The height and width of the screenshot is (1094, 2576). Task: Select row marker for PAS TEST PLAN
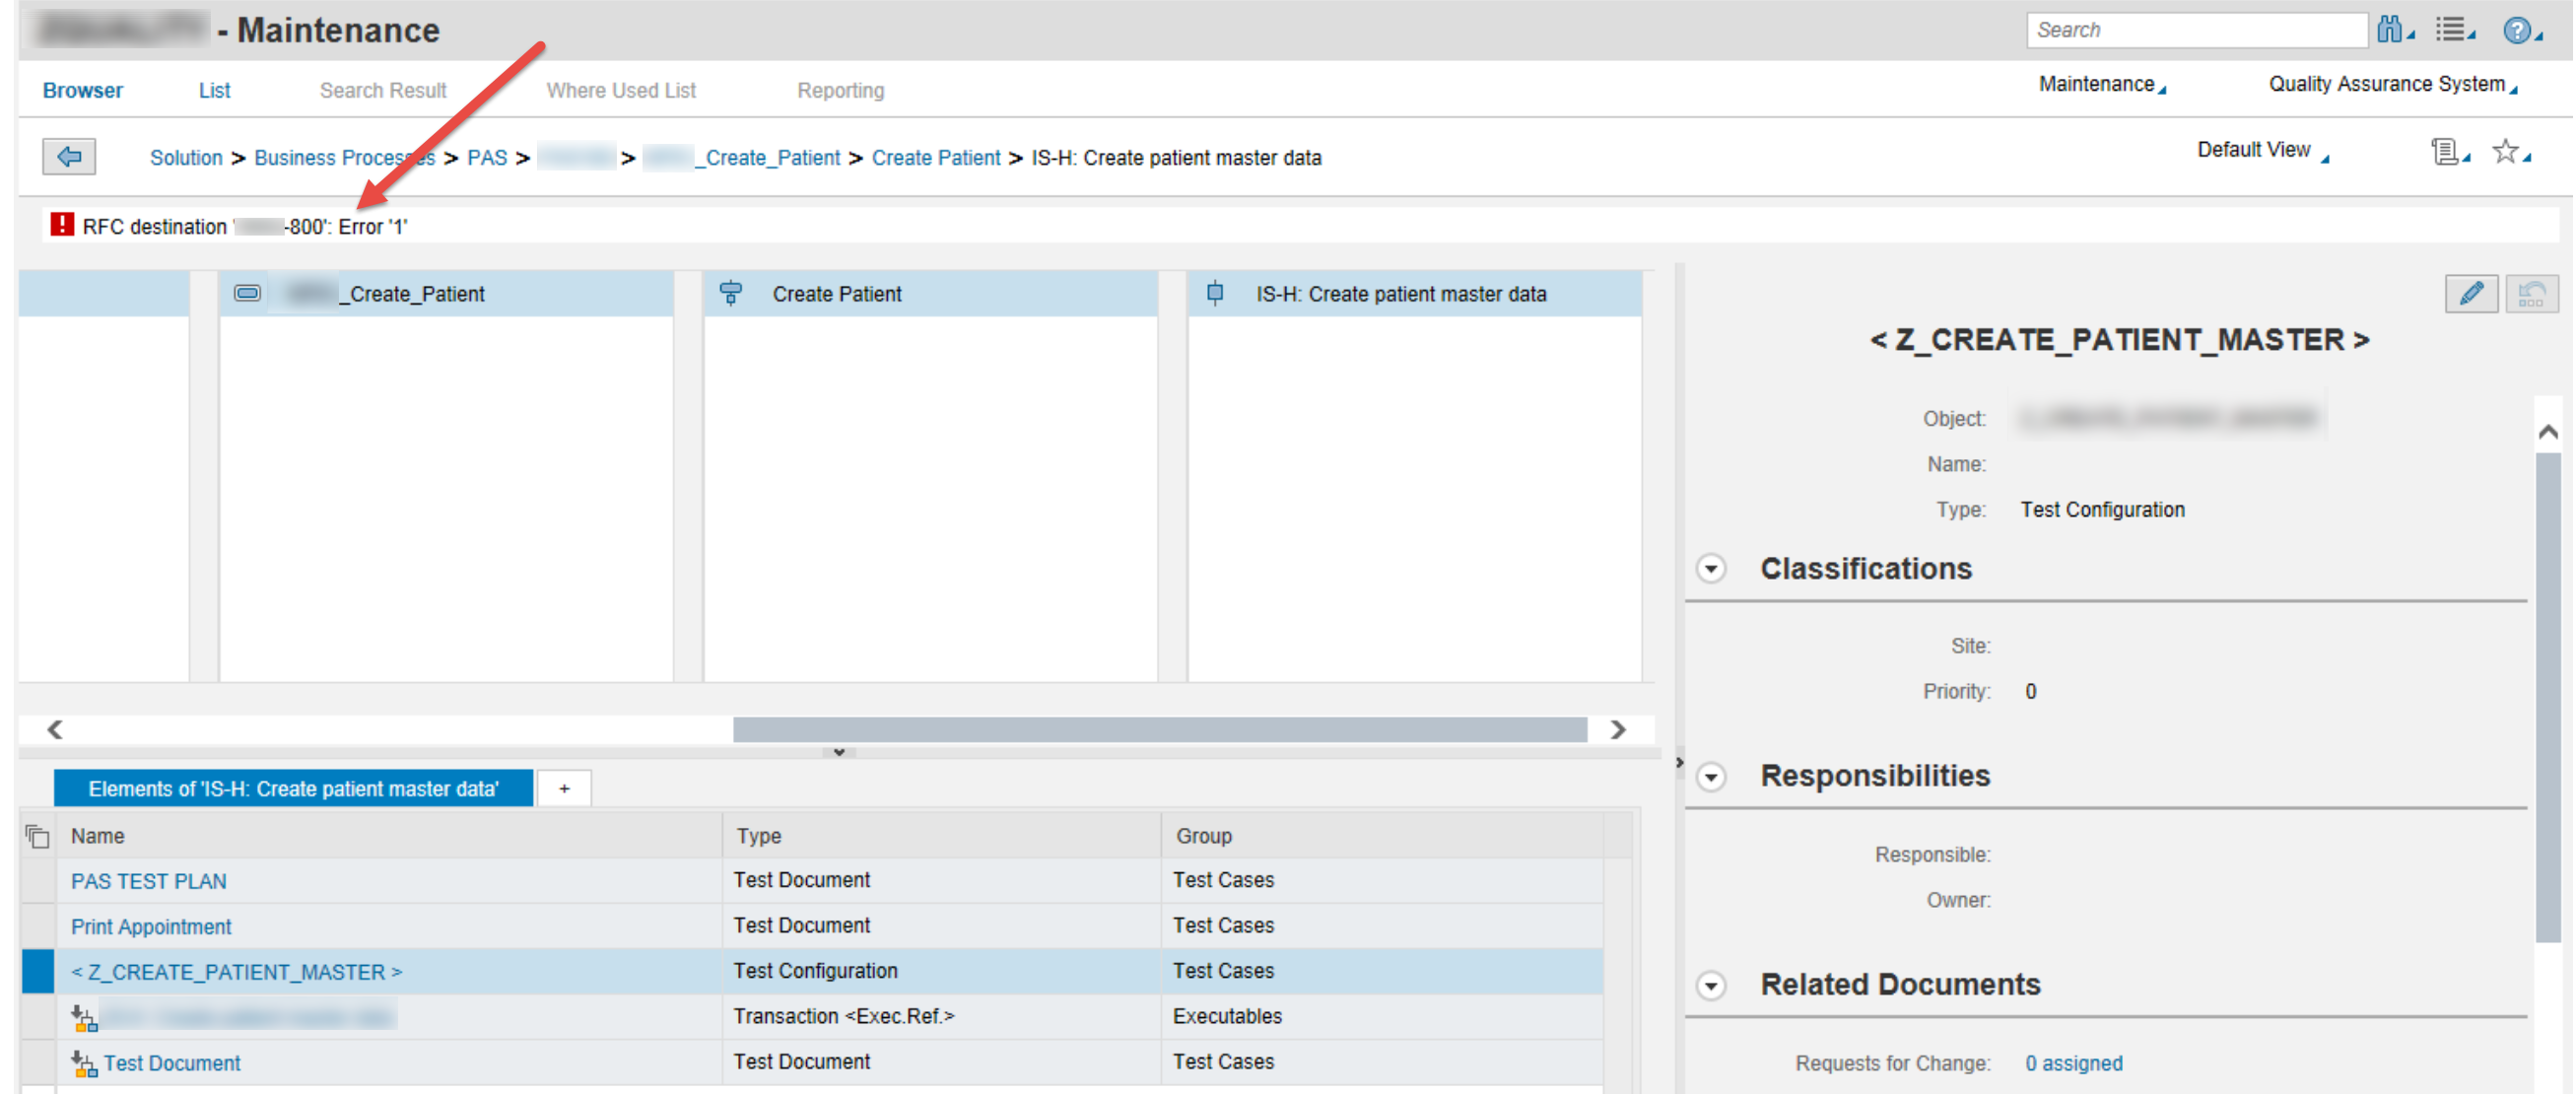pyautogui.click(x=38, y=881)
